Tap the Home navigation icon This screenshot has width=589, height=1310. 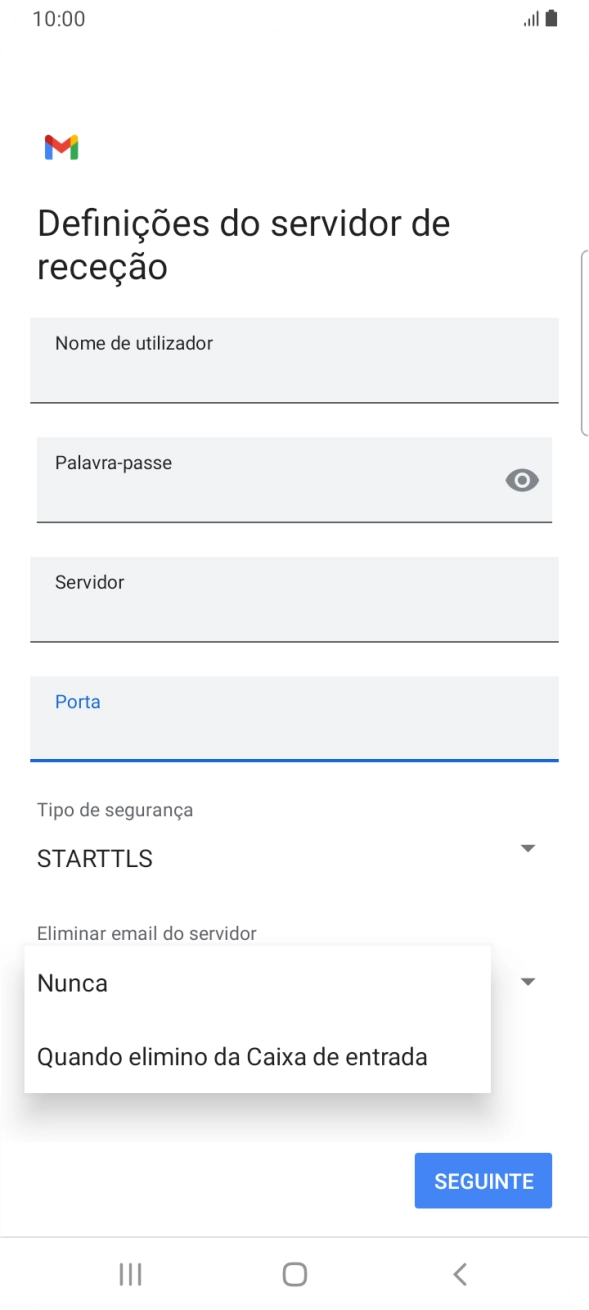tap(294, 1274)
